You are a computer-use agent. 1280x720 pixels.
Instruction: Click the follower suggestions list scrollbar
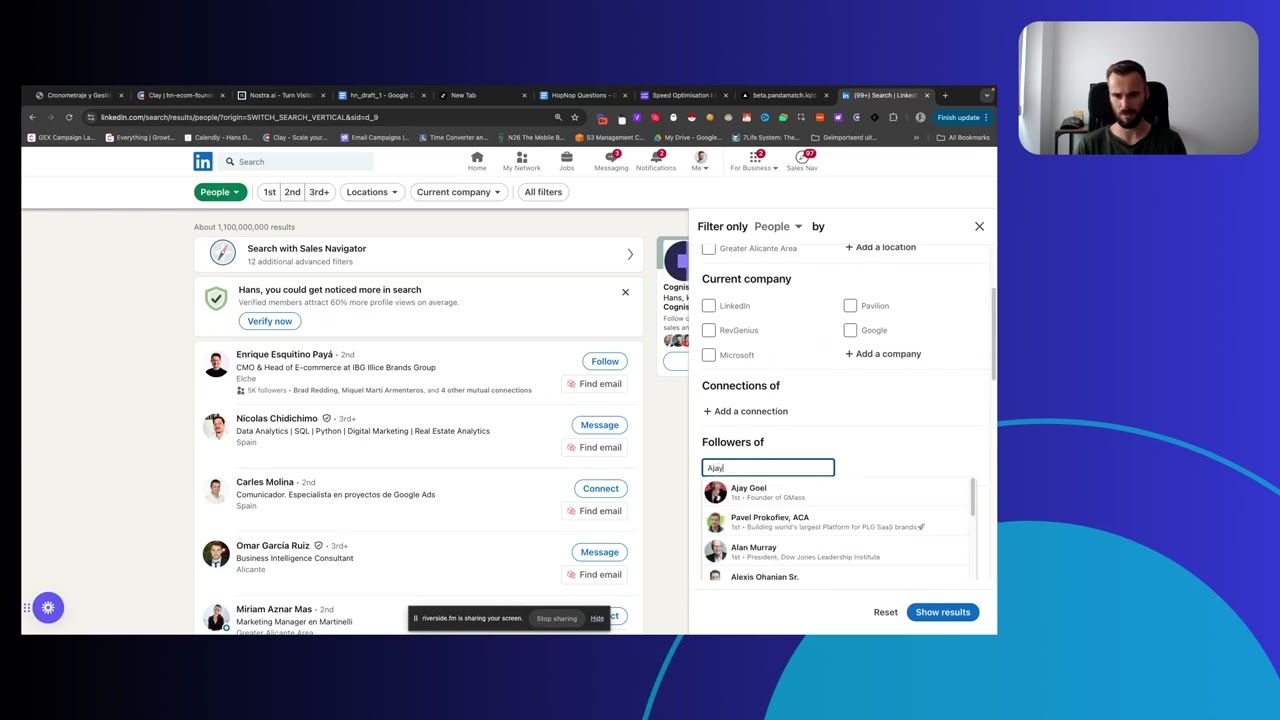pos(972,498)
